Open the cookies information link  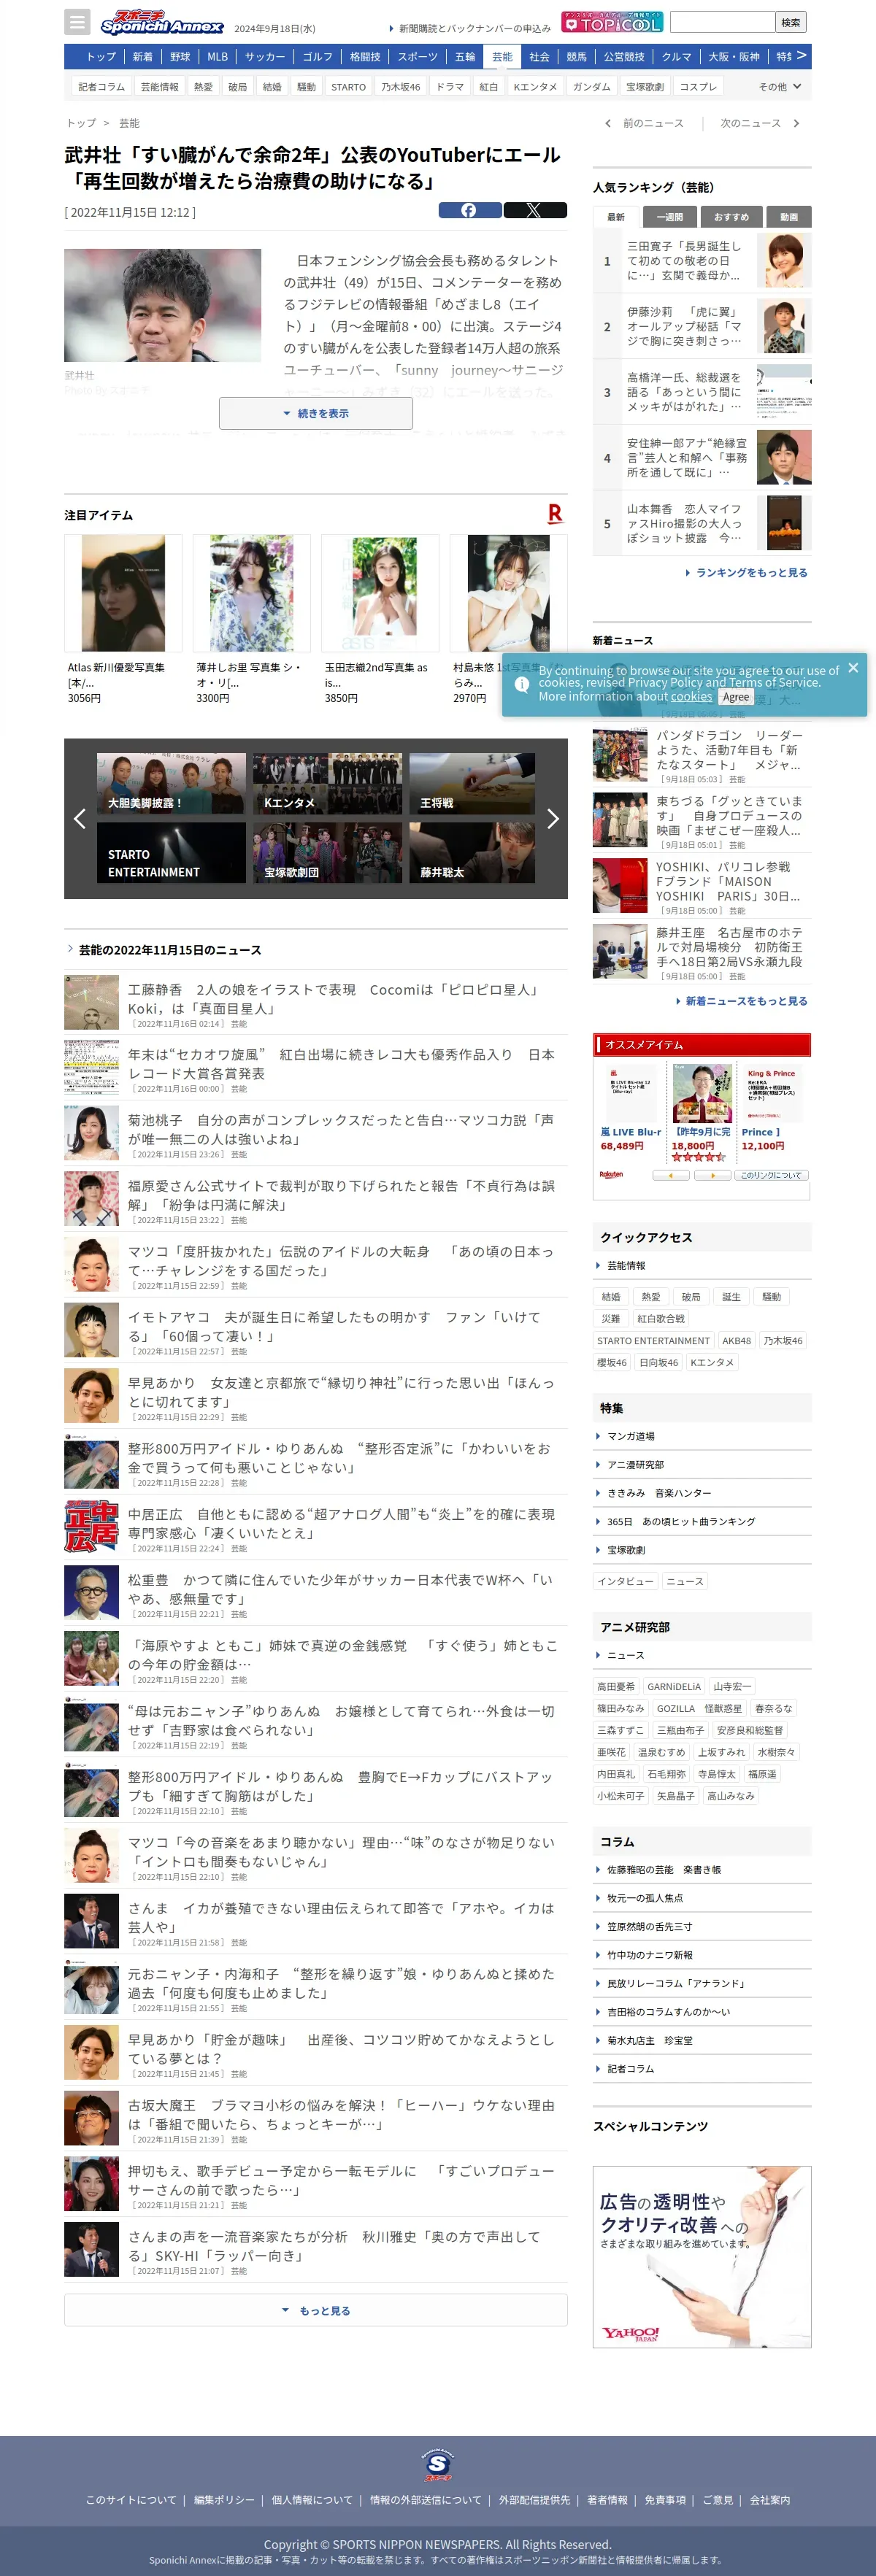pos(691,697)
